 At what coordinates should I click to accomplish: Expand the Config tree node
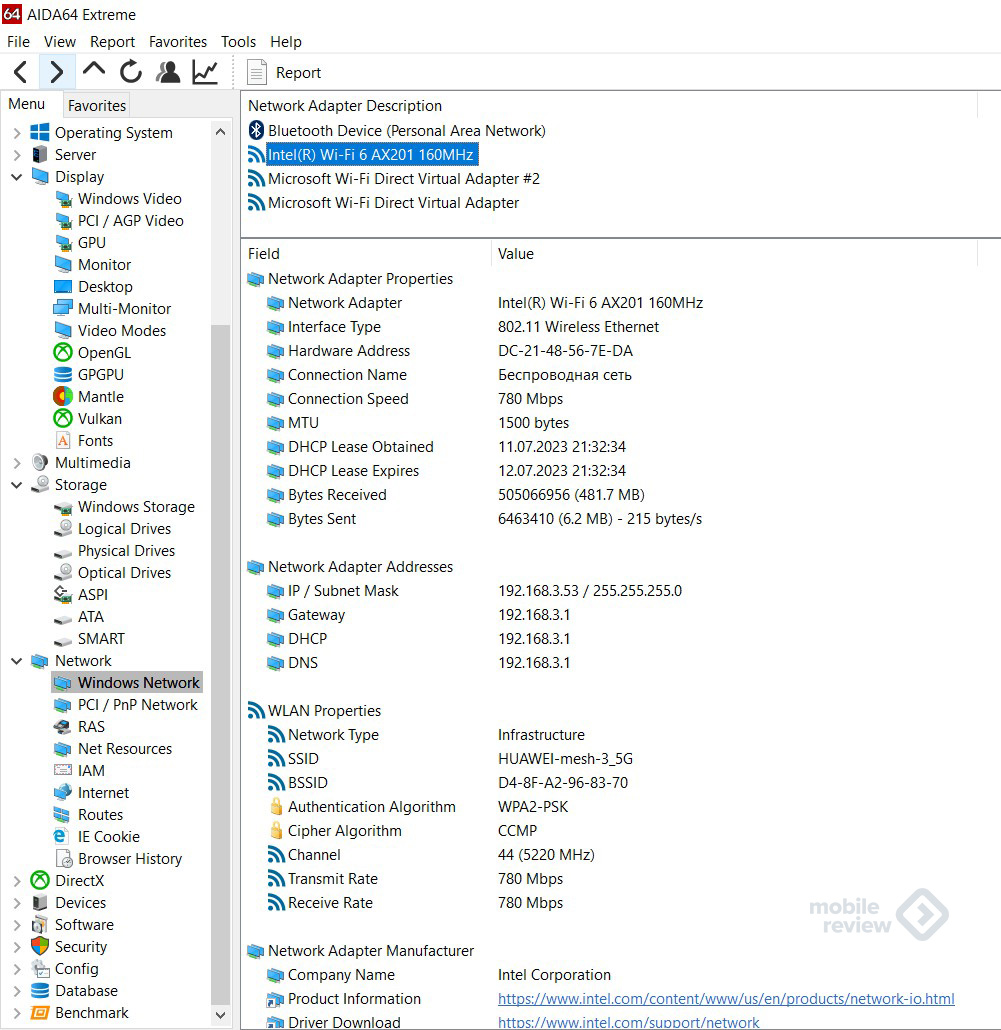coord(17,969)
